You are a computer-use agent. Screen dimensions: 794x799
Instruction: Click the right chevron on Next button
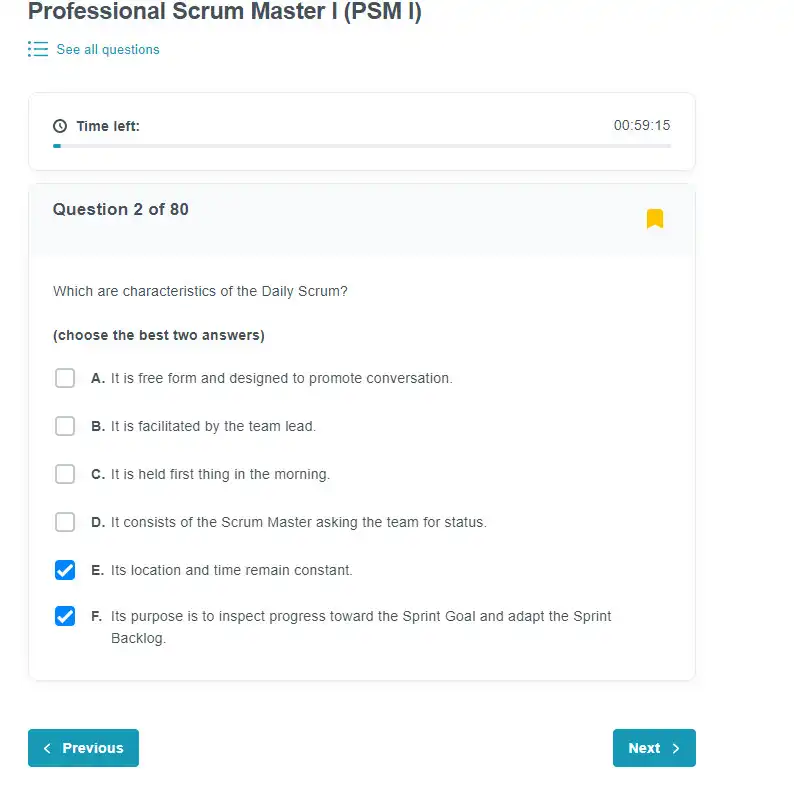click(676, 748)
